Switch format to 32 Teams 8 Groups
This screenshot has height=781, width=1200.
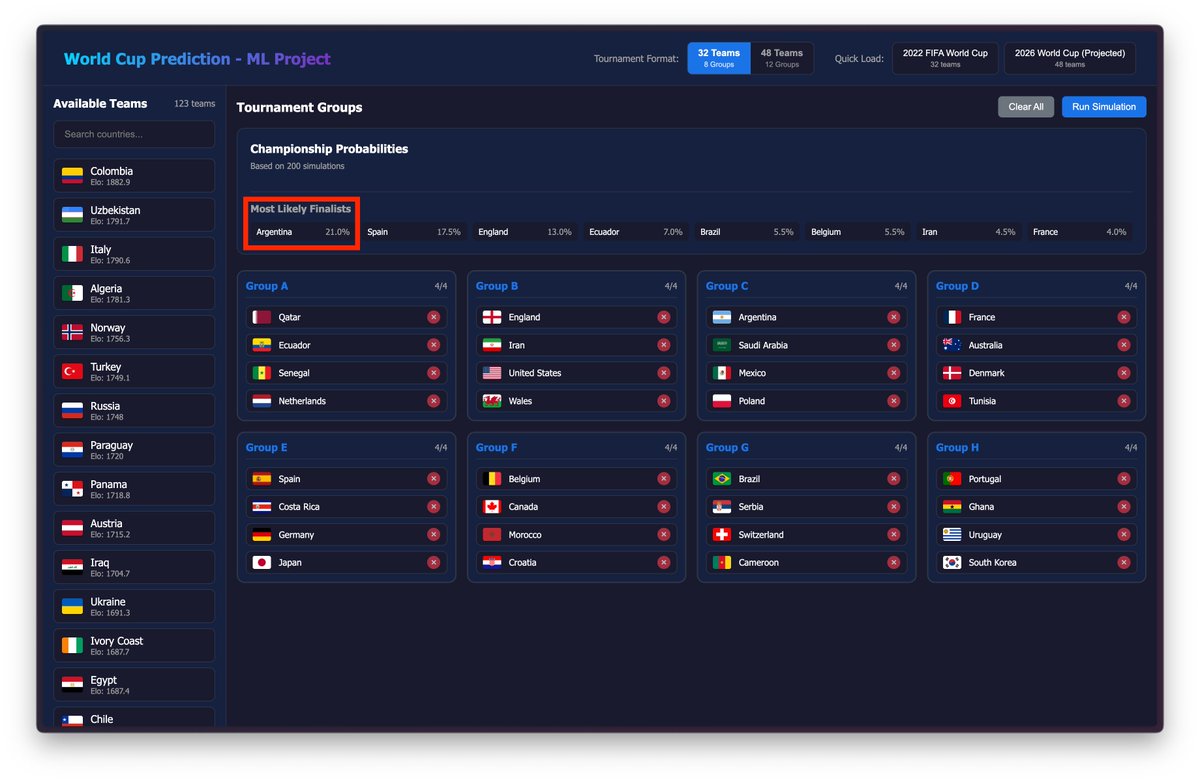(x=719, y=58)
